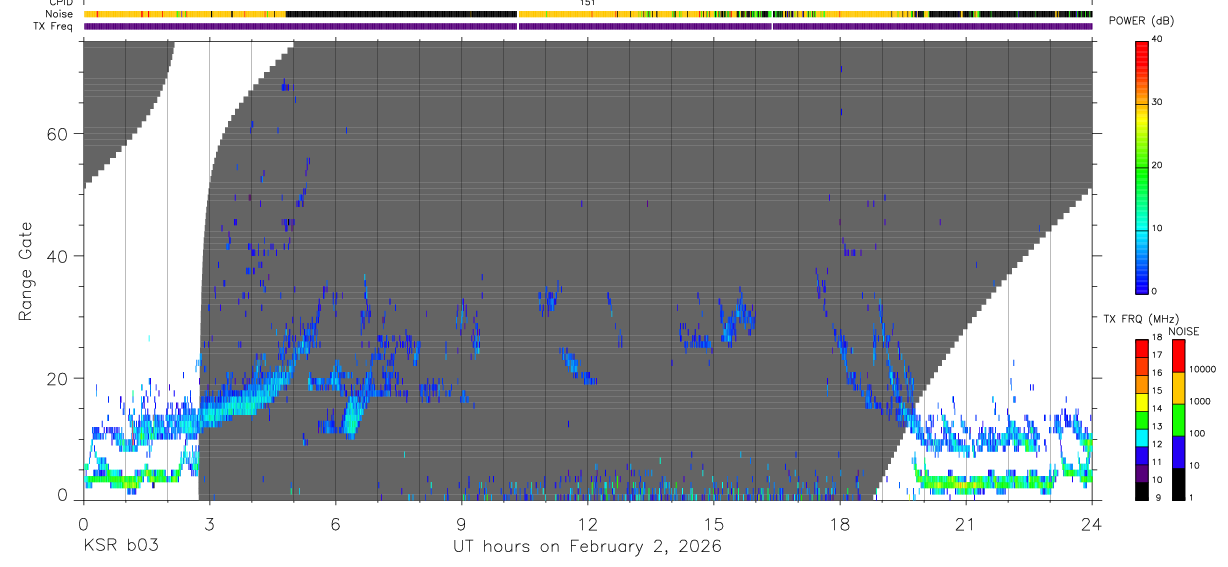Click the "11" tick on the TX FRQ legend

coord(1158,462)
